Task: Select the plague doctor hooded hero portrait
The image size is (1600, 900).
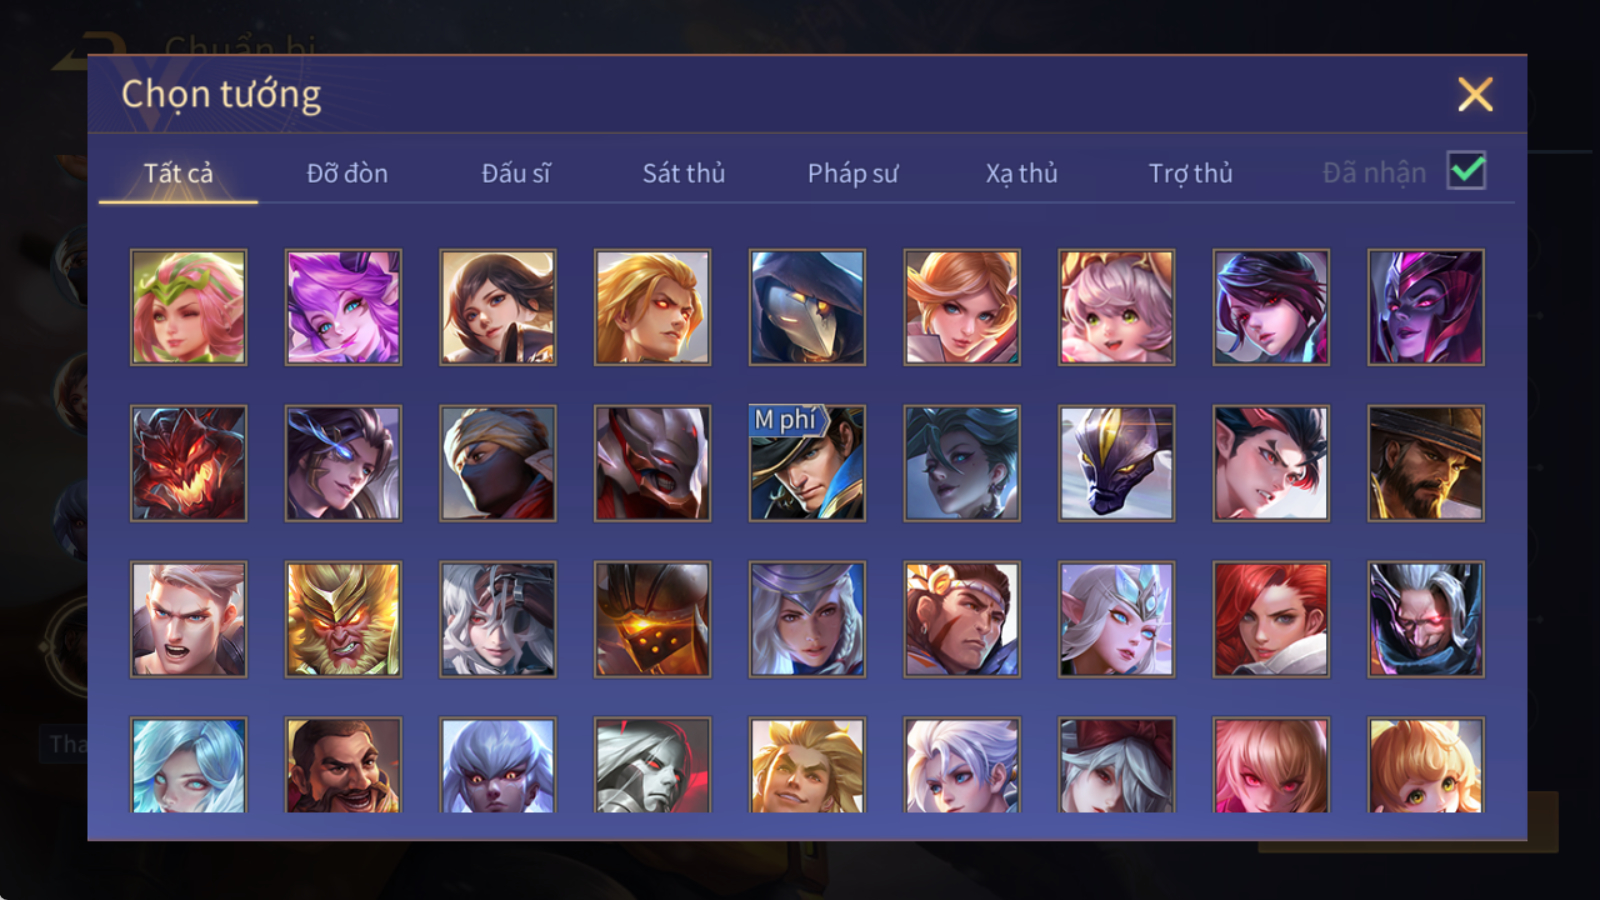Action: 807,307
